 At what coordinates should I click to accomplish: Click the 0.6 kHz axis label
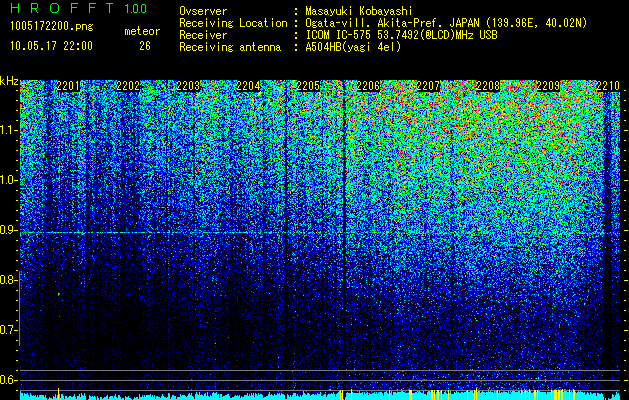point(8,380)
